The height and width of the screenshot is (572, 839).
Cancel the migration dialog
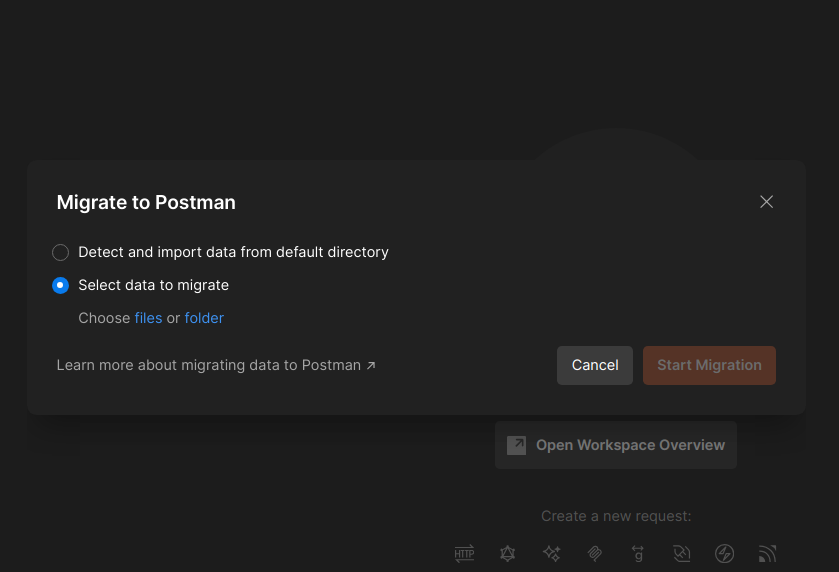[x=594, y=365]
